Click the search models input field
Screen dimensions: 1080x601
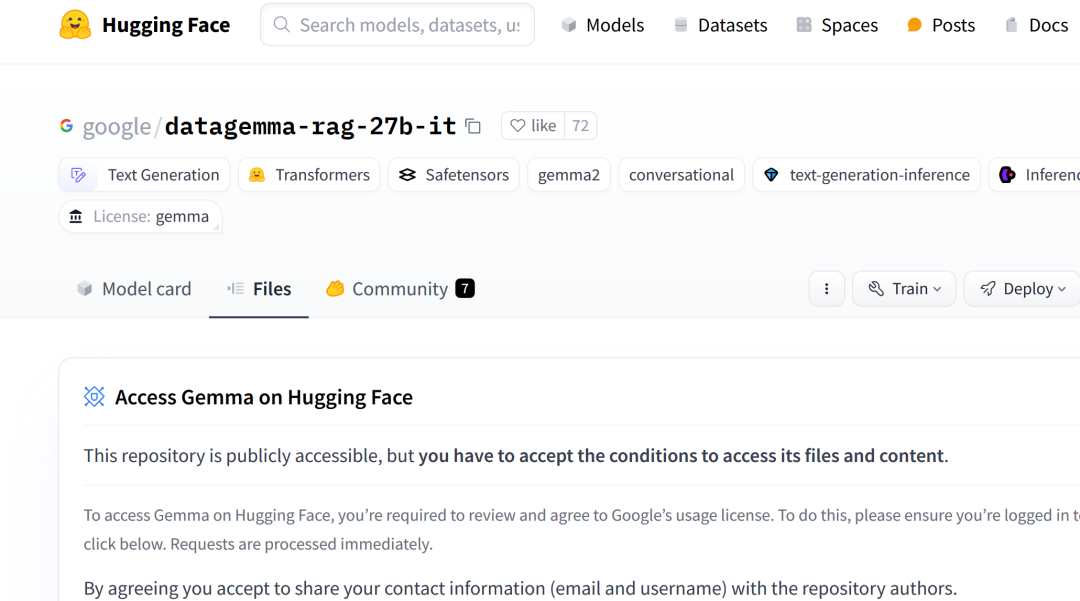coord(409,25)
